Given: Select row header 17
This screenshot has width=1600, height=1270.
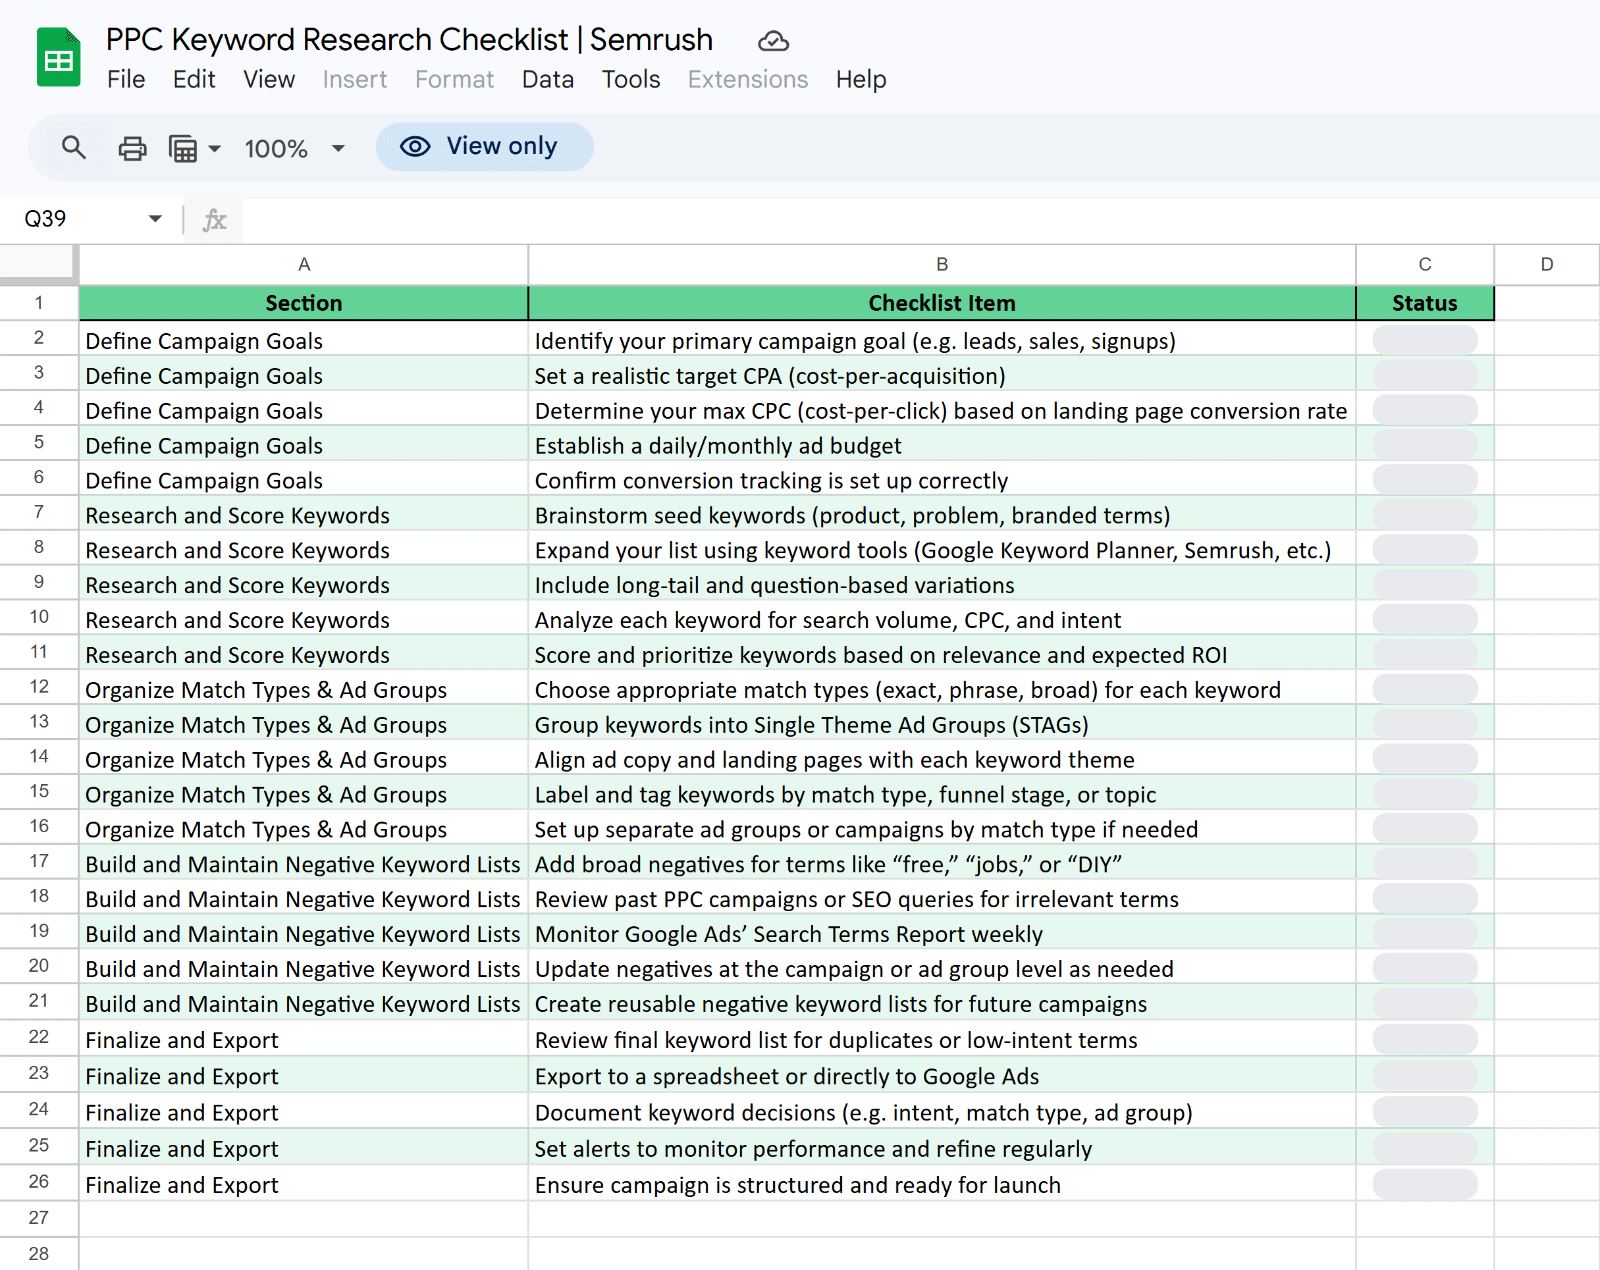Looking at the screenshot, I should click(x=38, y=861).
